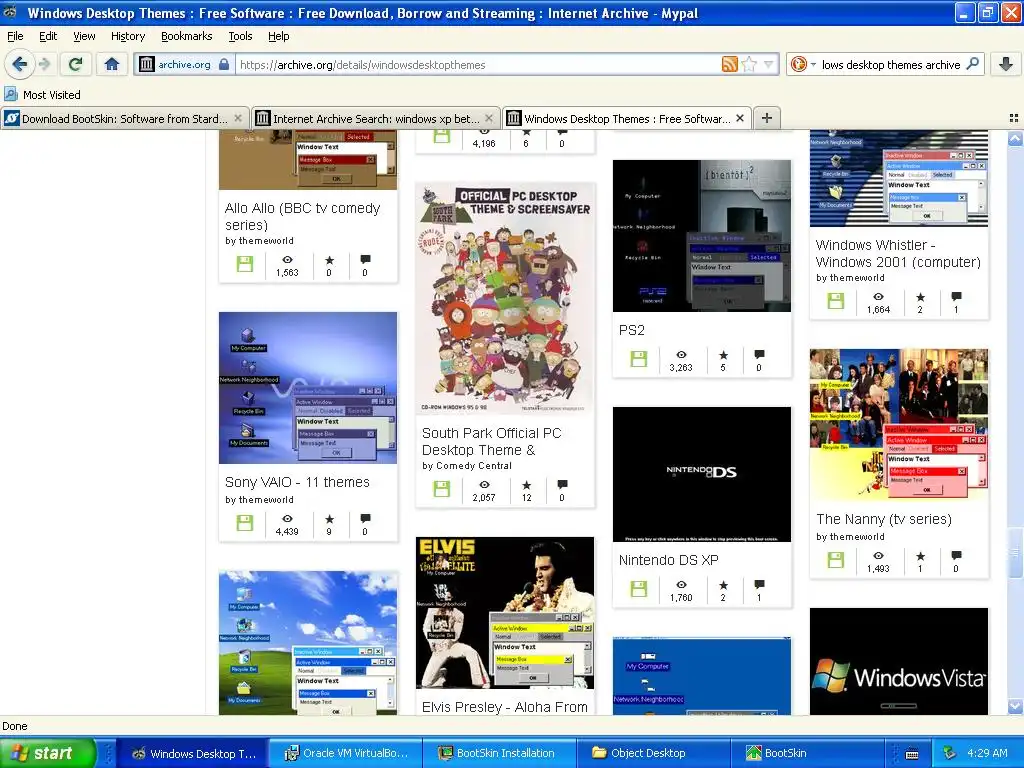Click the software disk icon for South Park
Image resolution: width=1024 pixels, height=768 pixels.
442,489
